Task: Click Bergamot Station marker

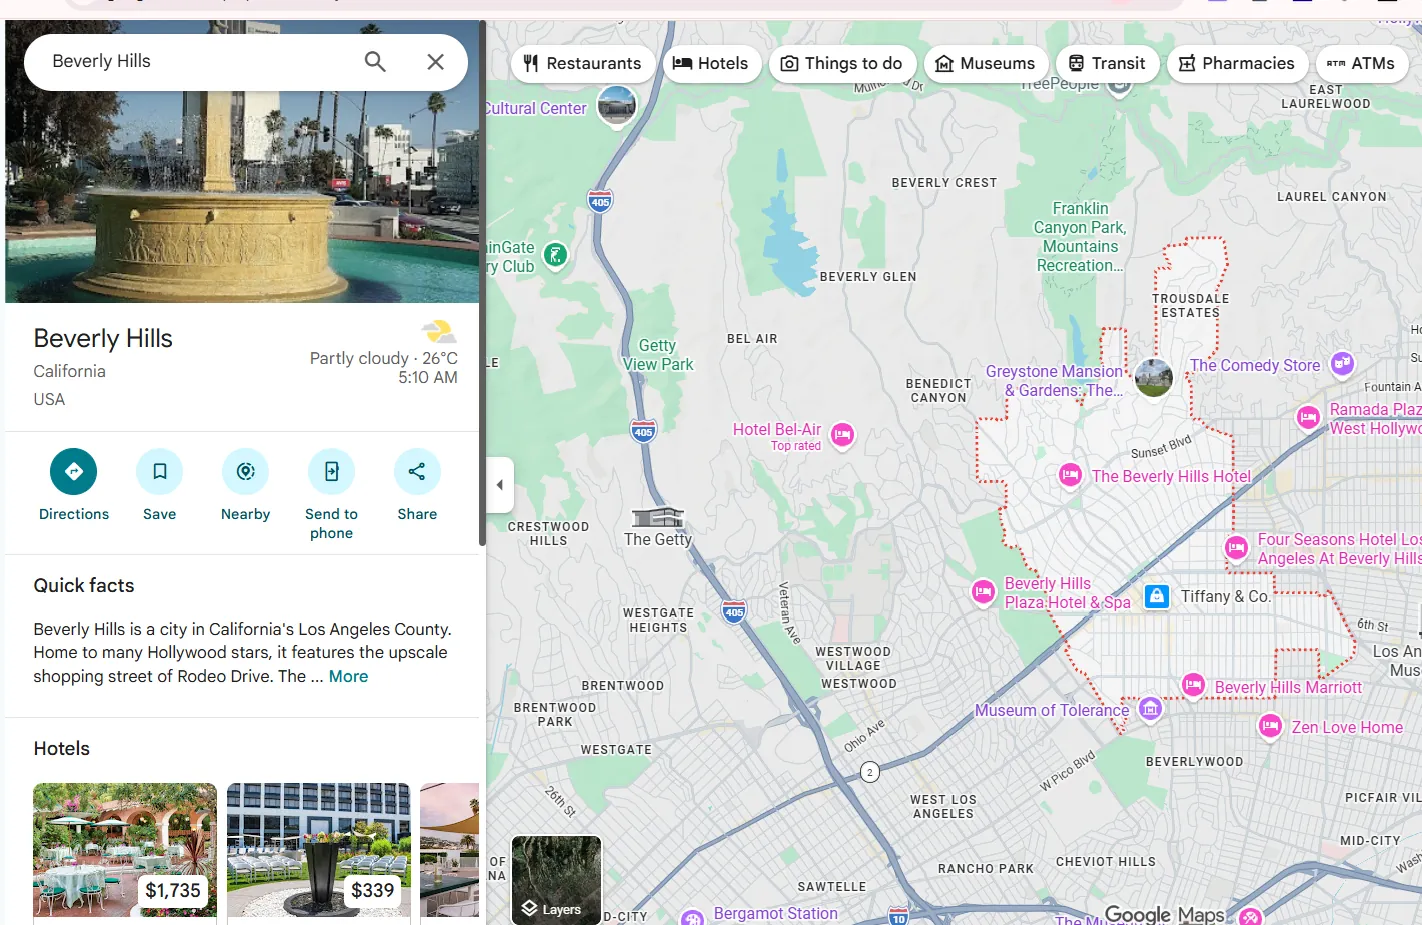Action: (692, 918)
